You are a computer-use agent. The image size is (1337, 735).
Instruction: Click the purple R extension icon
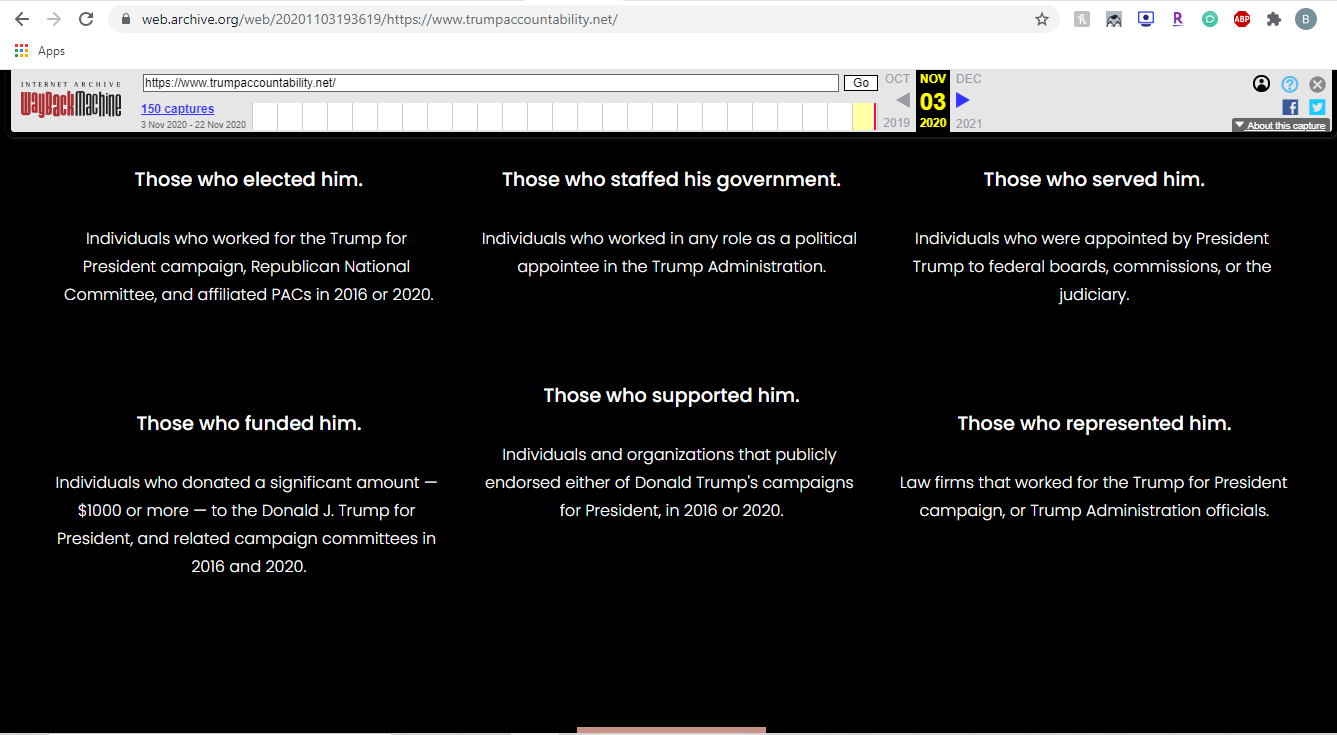1178,19
